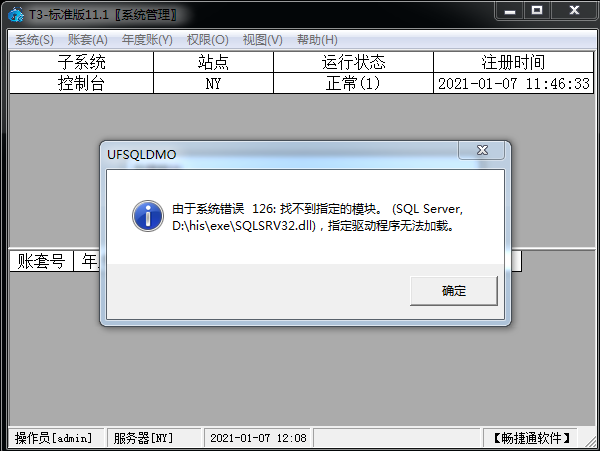Maximize the T3 main window
Image resolution: width=600 pixels, height=451 pixels.
pos(537,10)
